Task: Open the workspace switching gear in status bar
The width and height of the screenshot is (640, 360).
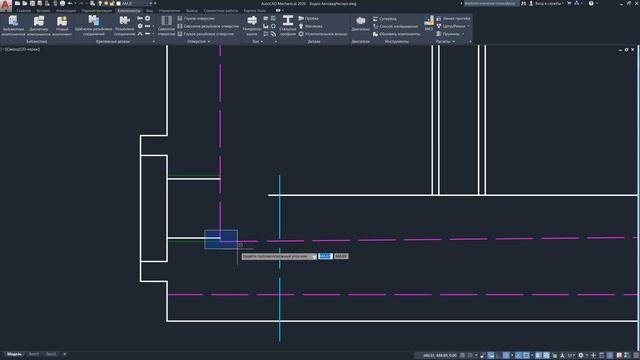Action: click(581, 356)
